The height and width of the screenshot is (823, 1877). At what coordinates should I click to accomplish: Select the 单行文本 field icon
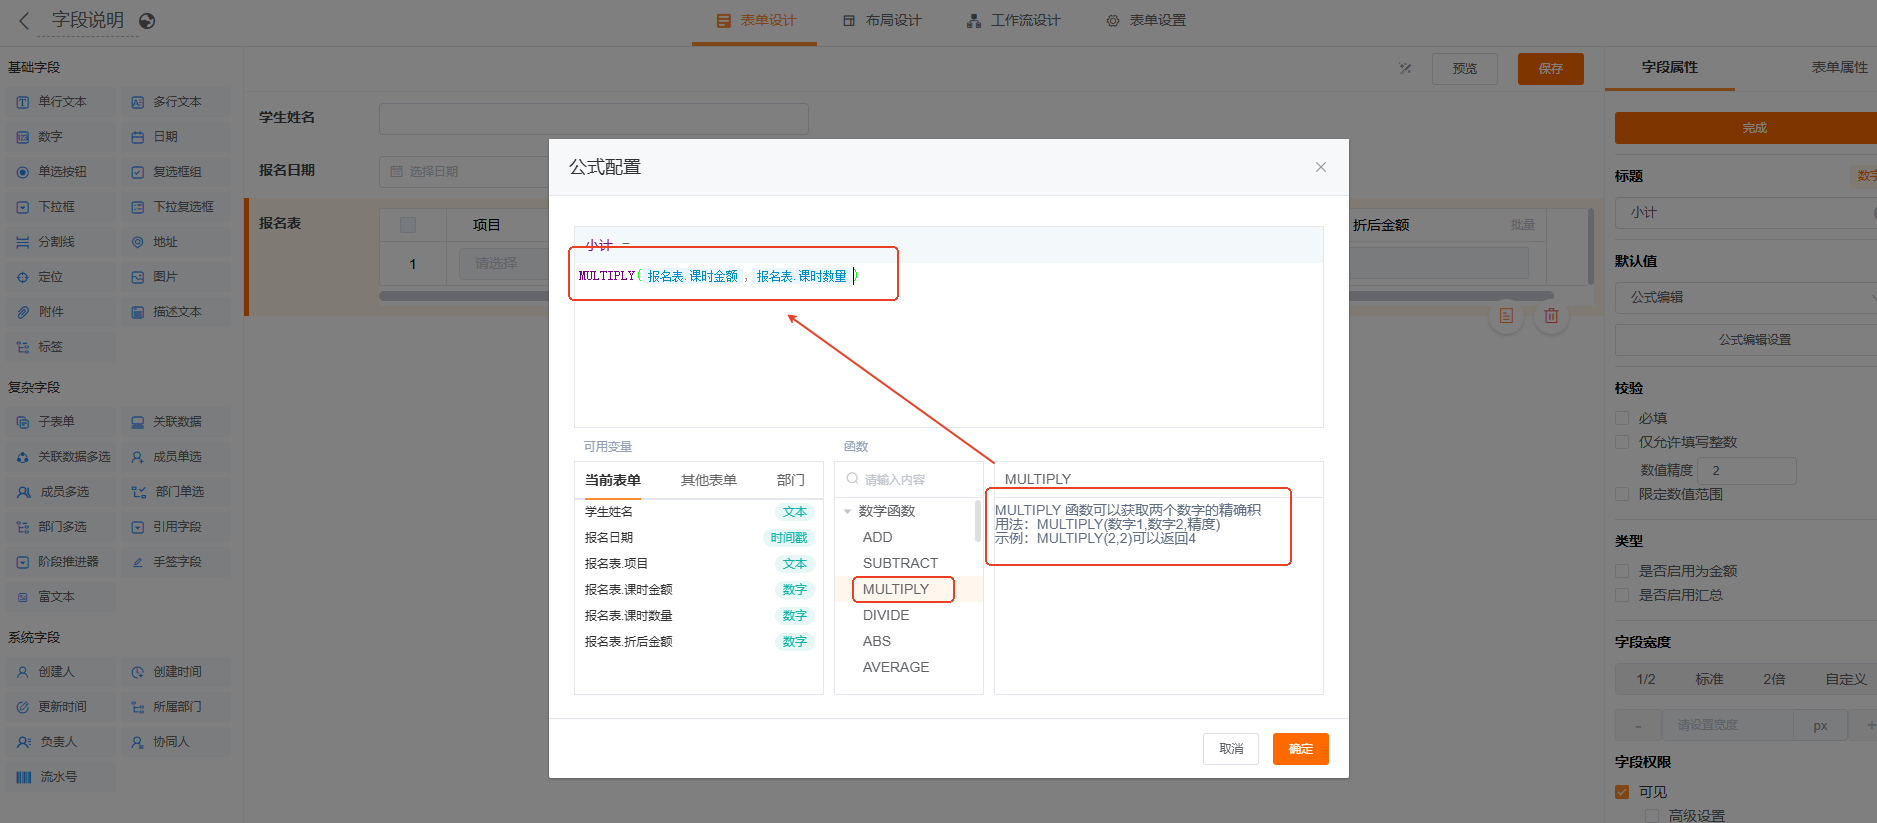tap(23, 102)
